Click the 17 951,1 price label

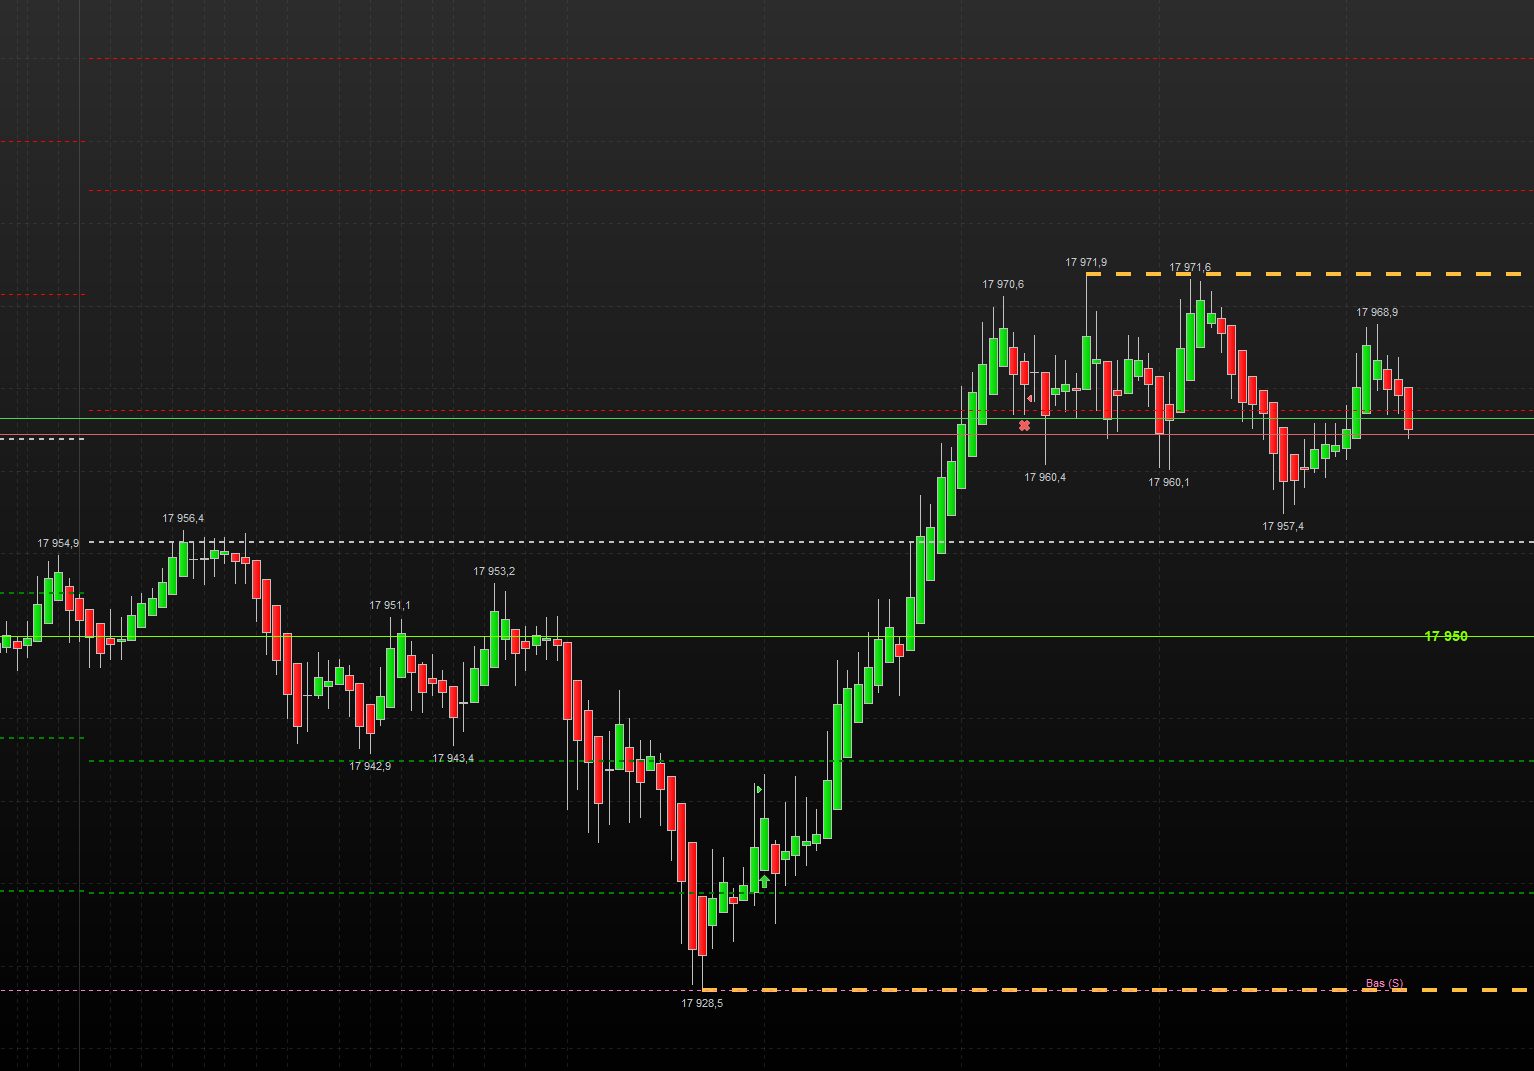coord(390,605)
